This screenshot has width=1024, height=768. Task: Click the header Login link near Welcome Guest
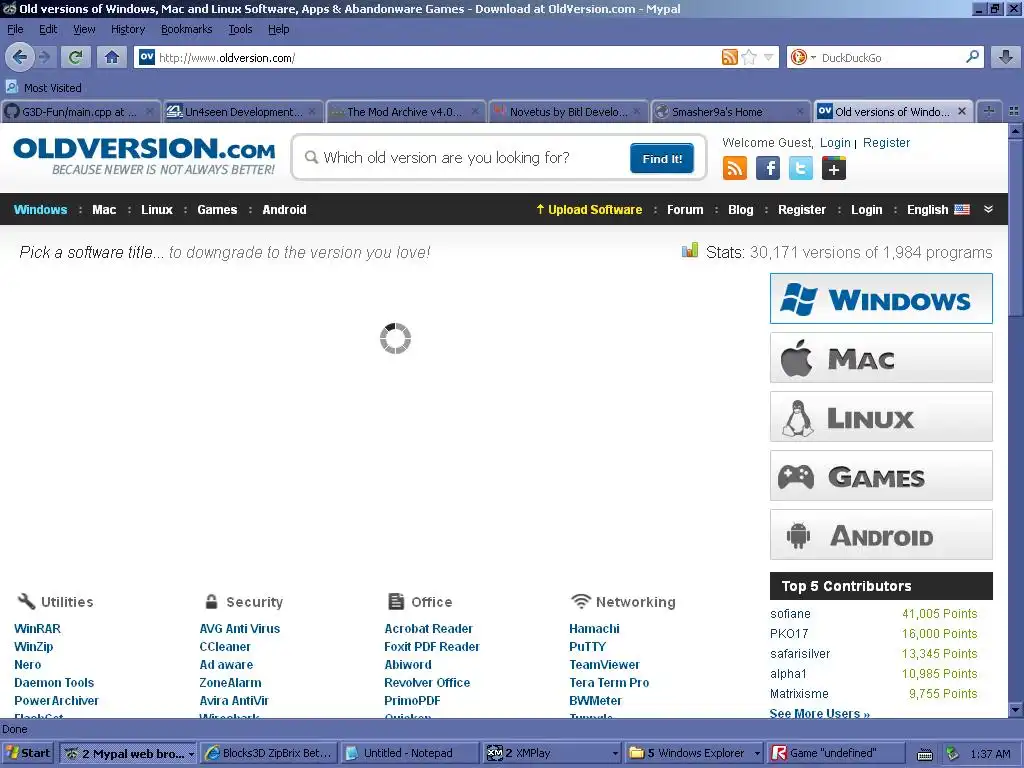(x=835, y=142)
